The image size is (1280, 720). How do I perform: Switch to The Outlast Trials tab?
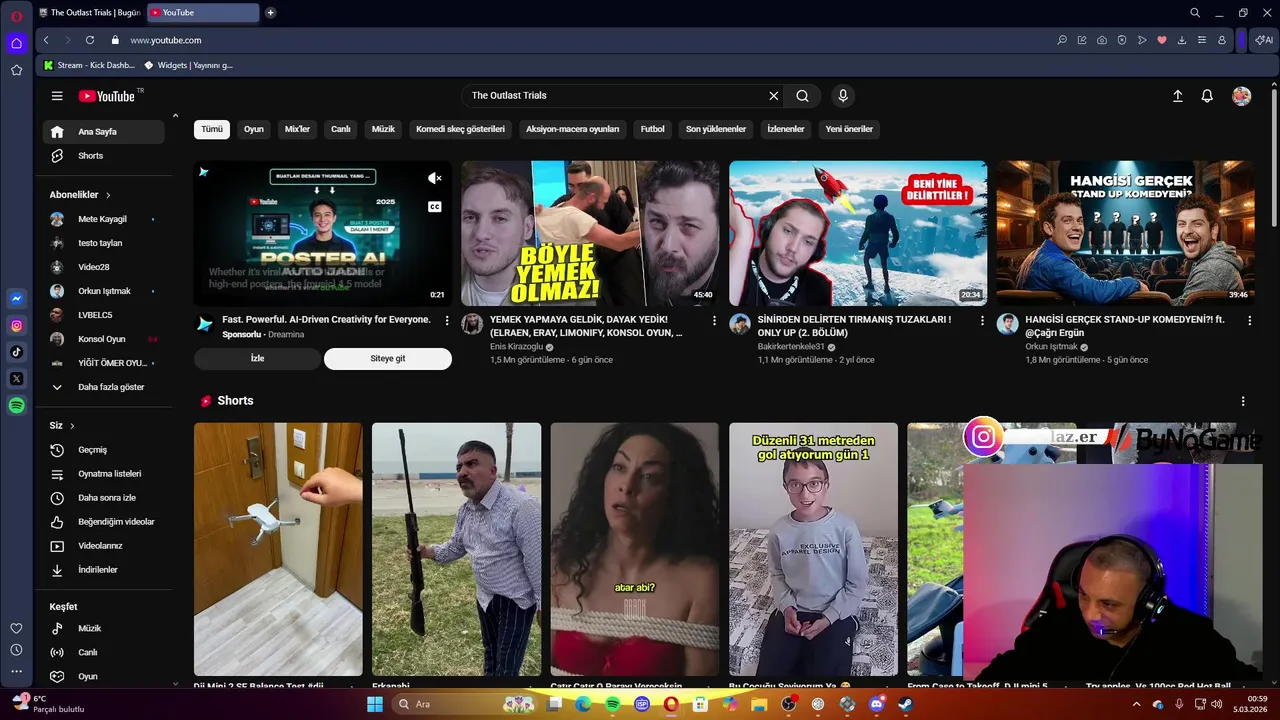coord(89,13)
